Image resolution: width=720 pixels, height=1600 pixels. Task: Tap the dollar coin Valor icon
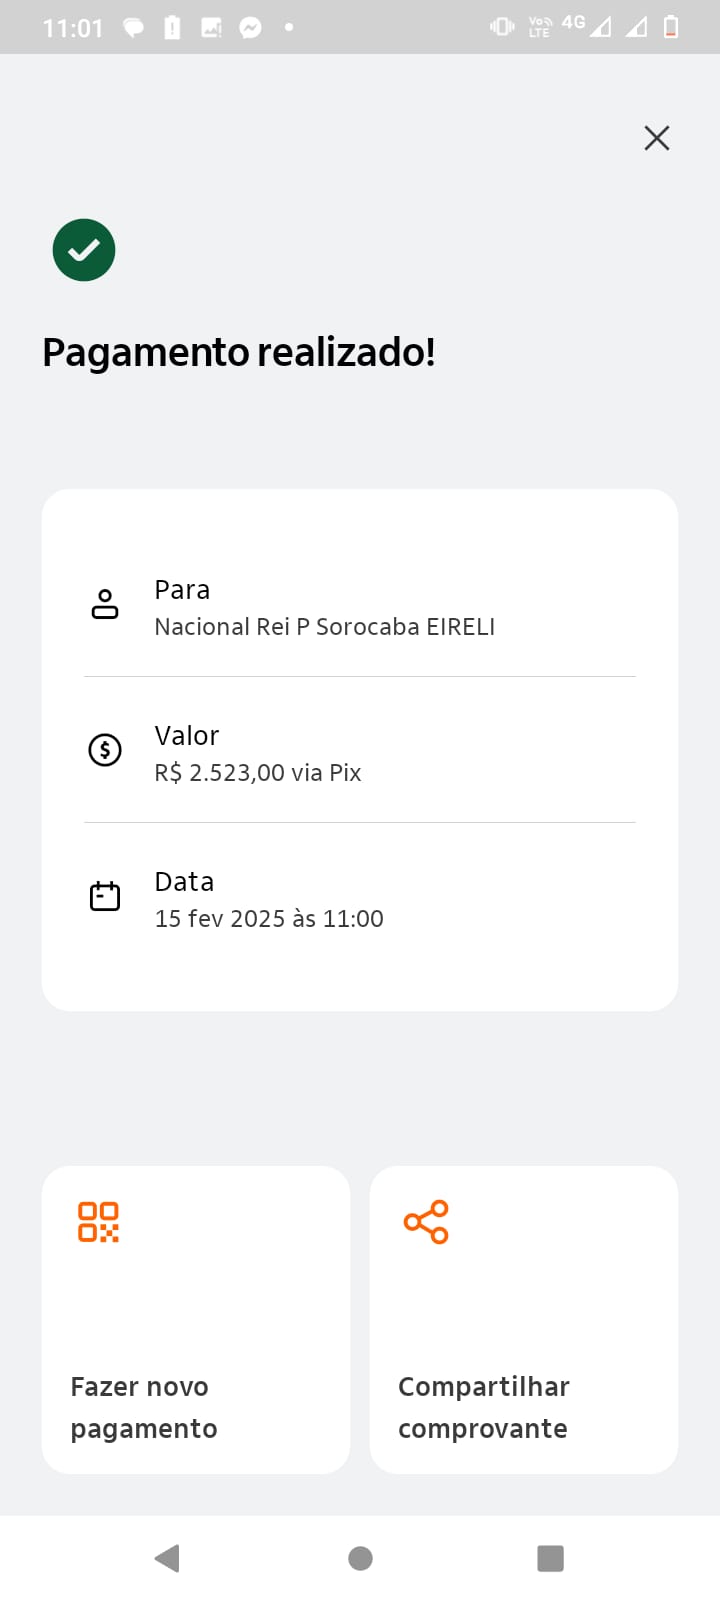click(105, 750)
